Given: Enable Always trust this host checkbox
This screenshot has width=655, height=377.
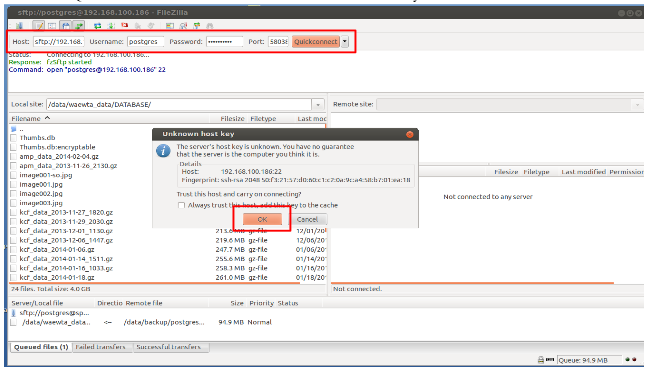Looking at the screenshot, I should pyautogui.click(x=181, y=205).
